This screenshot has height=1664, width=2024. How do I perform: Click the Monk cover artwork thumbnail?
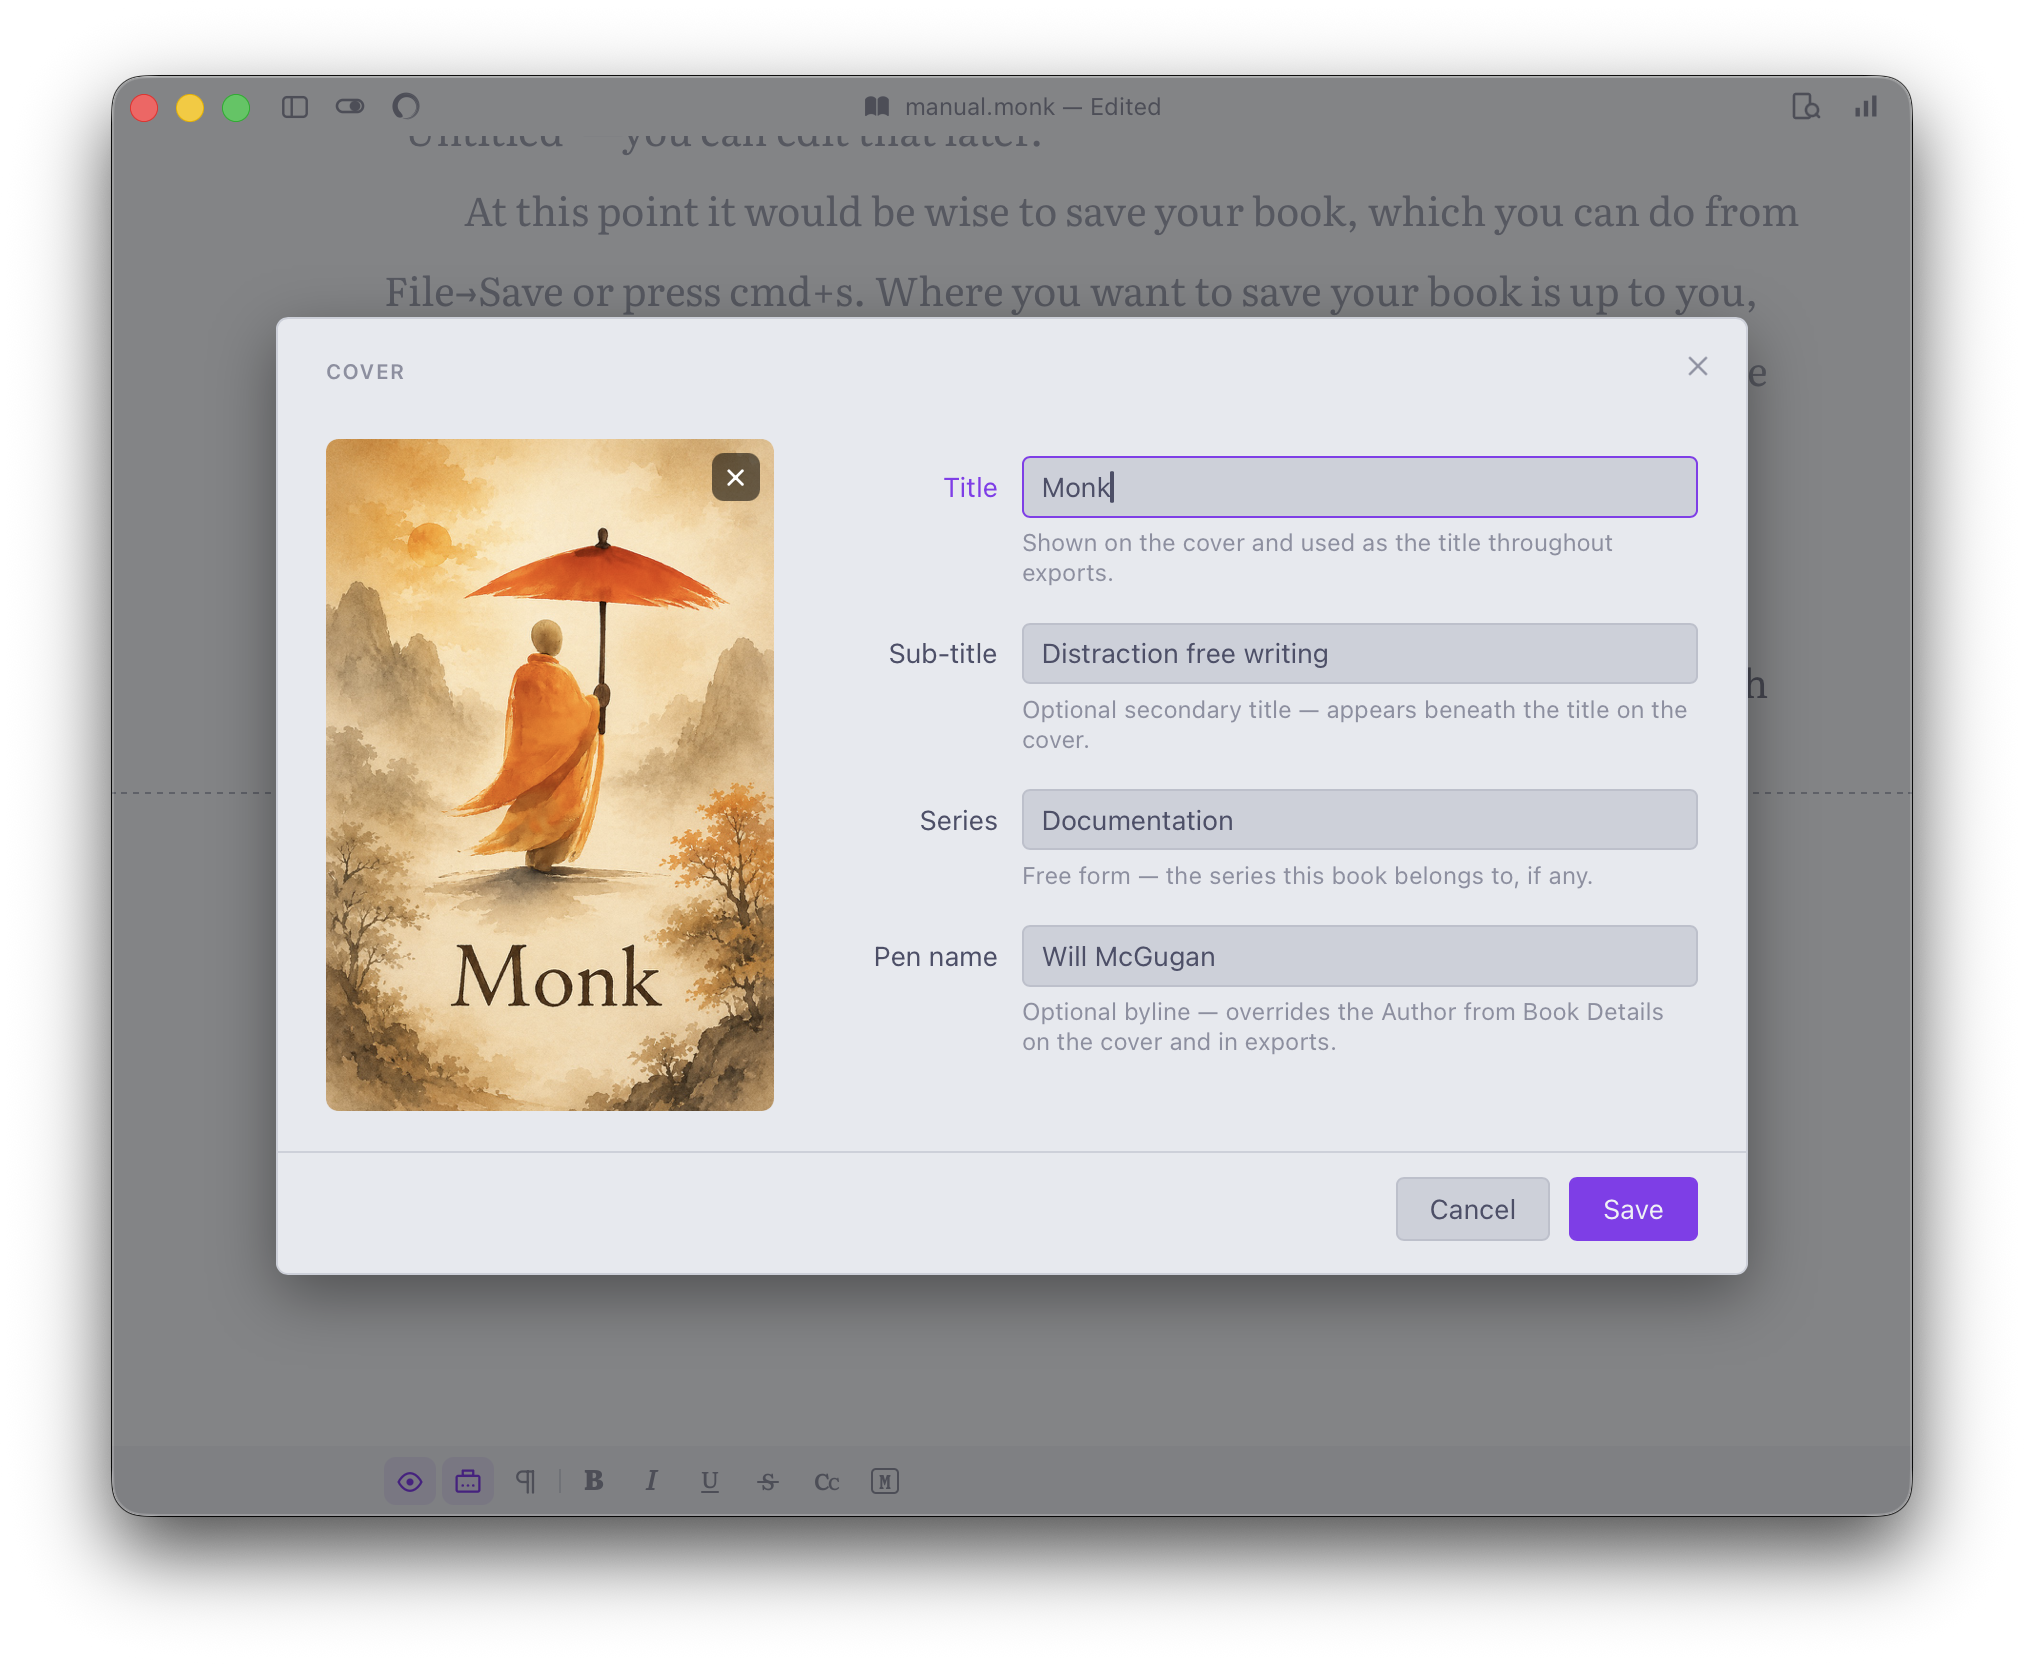[550, 774]
